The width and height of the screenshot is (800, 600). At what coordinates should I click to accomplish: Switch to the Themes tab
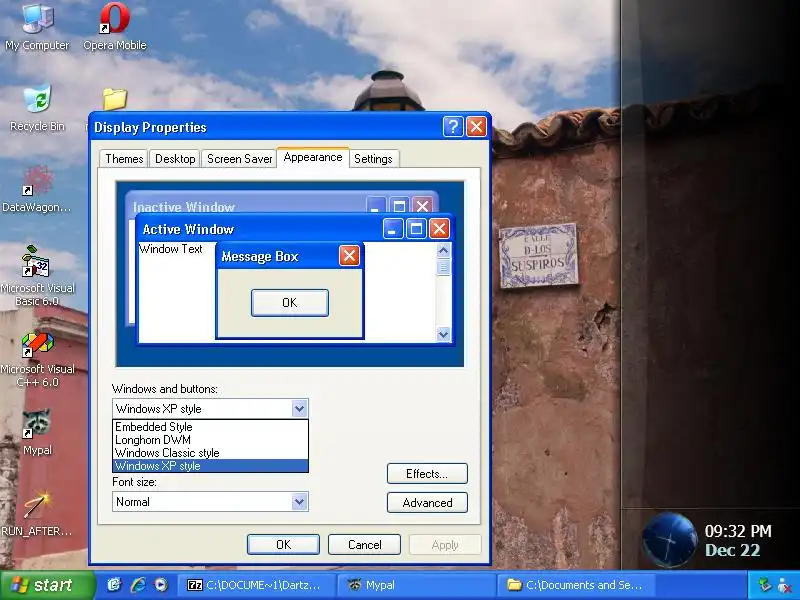pos(124,159)
